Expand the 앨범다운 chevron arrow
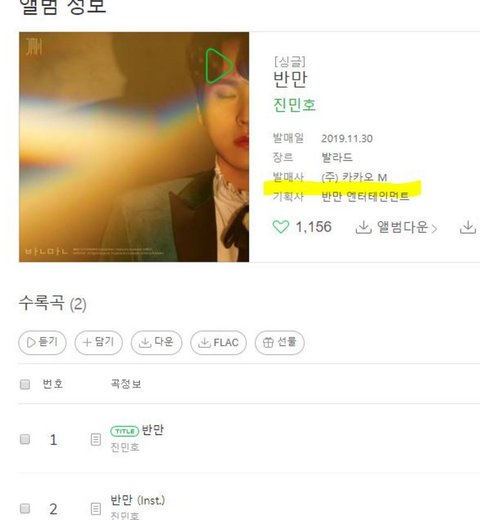The image size is (480, 520). (x=434, y=229)
